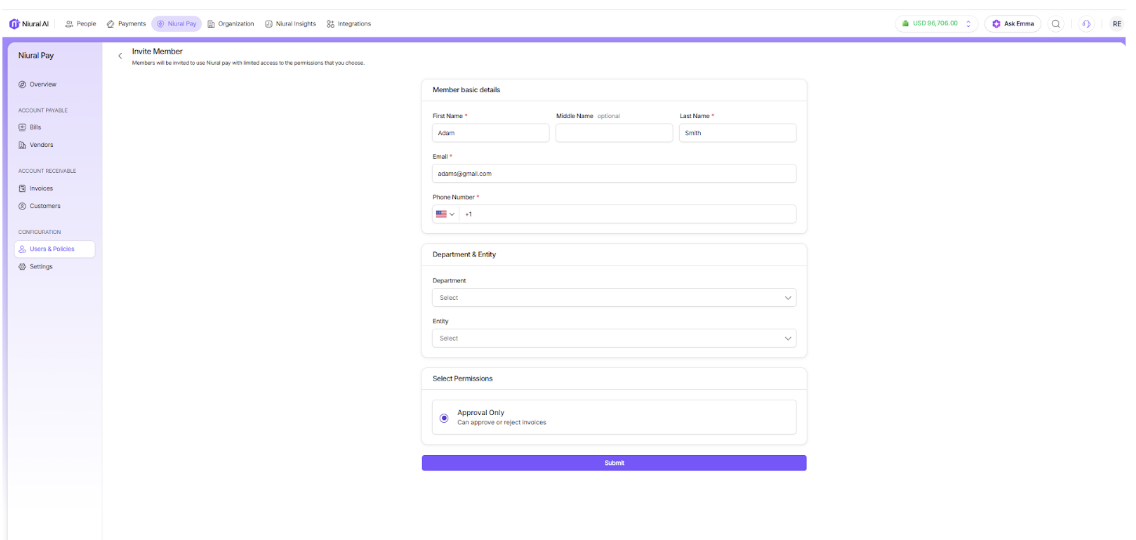Click the headset support icon
The width and height of the screenshot is (1136, 540).
1085,24
